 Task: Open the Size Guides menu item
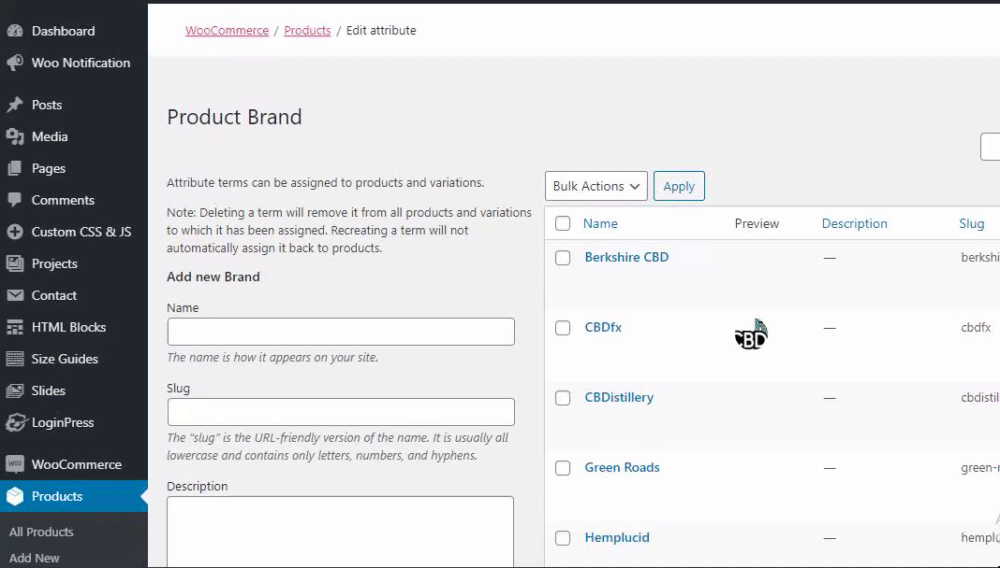pos(64,359)
